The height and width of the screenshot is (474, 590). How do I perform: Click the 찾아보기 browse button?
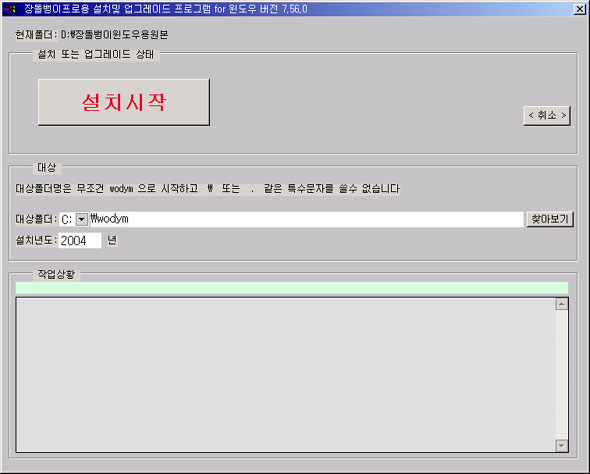click(x=549, y=219)
